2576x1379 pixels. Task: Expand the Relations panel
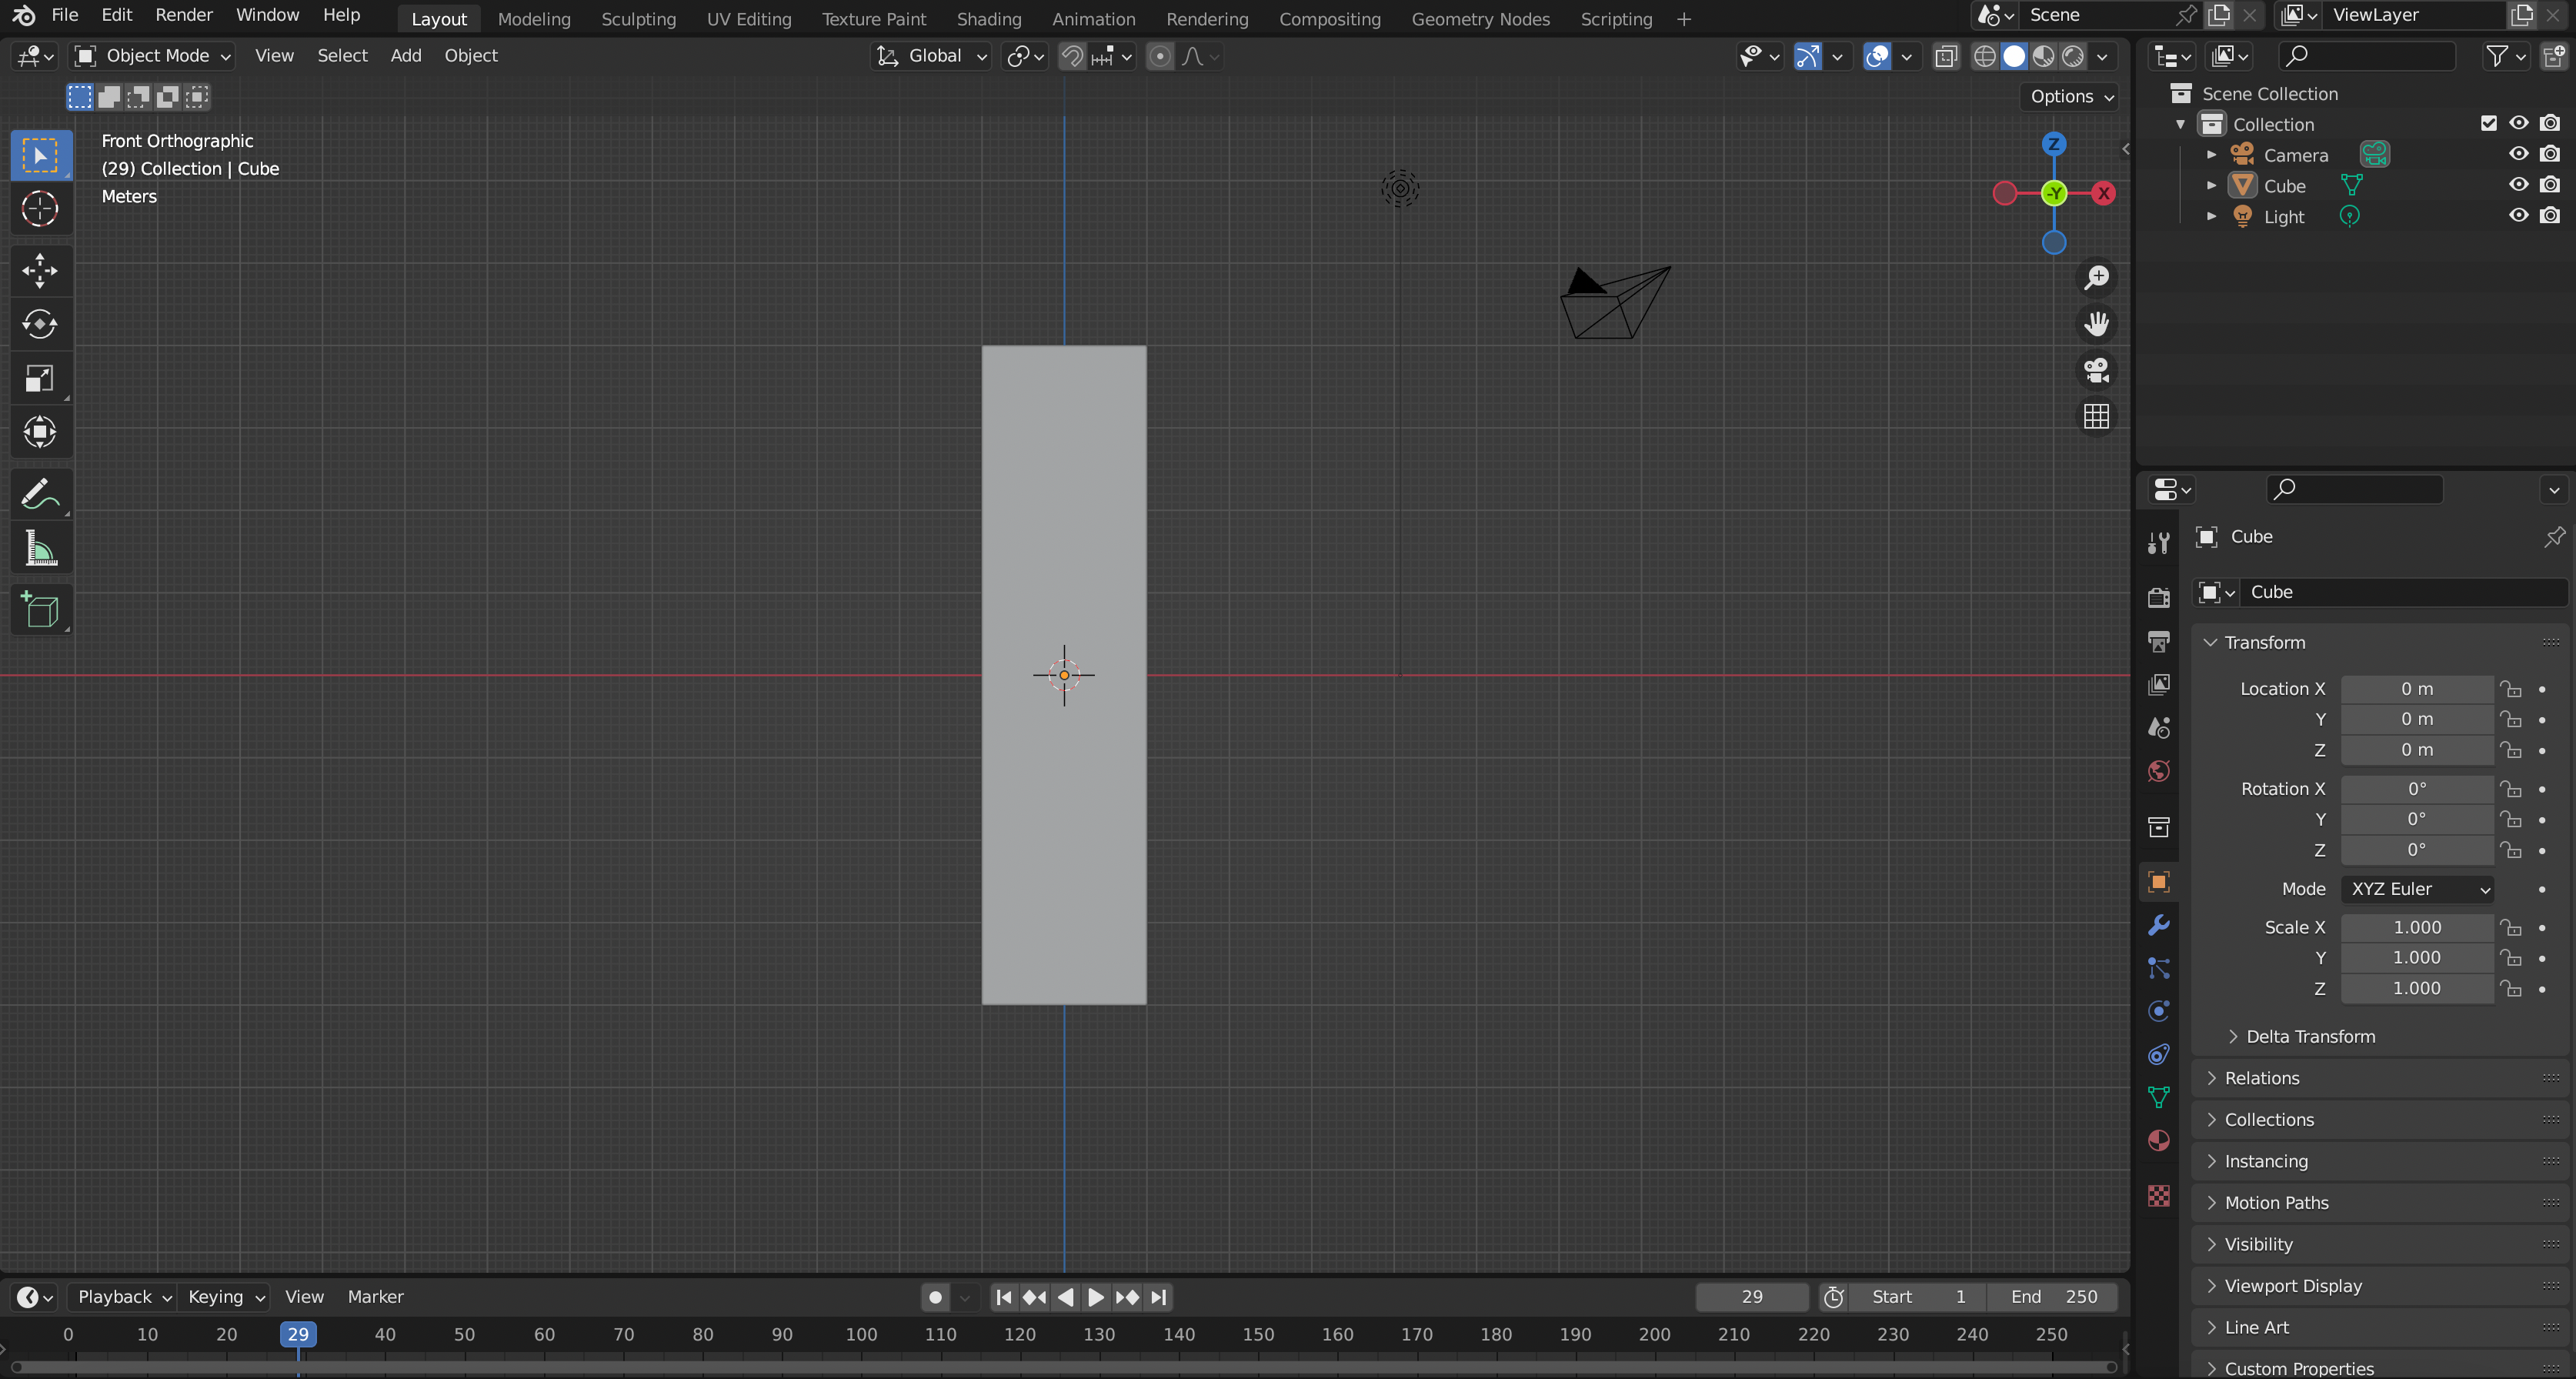[2261, 1078]
